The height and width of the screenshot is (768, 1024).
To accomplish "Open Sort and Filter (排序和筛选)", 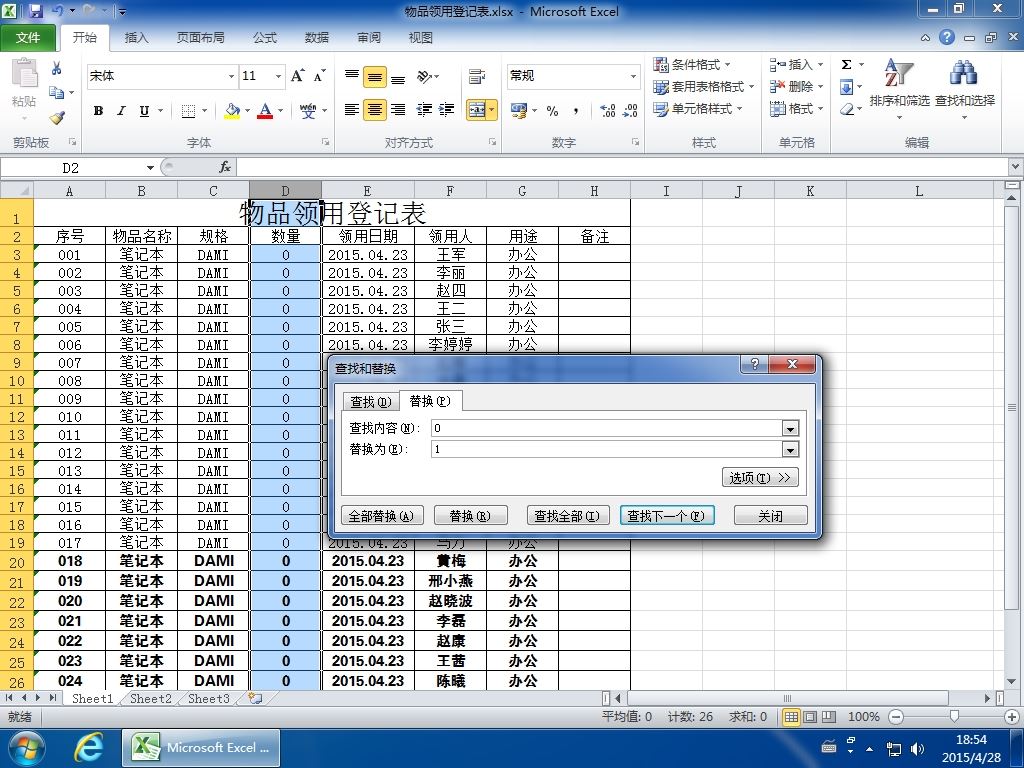I will [x=899, y=88].
